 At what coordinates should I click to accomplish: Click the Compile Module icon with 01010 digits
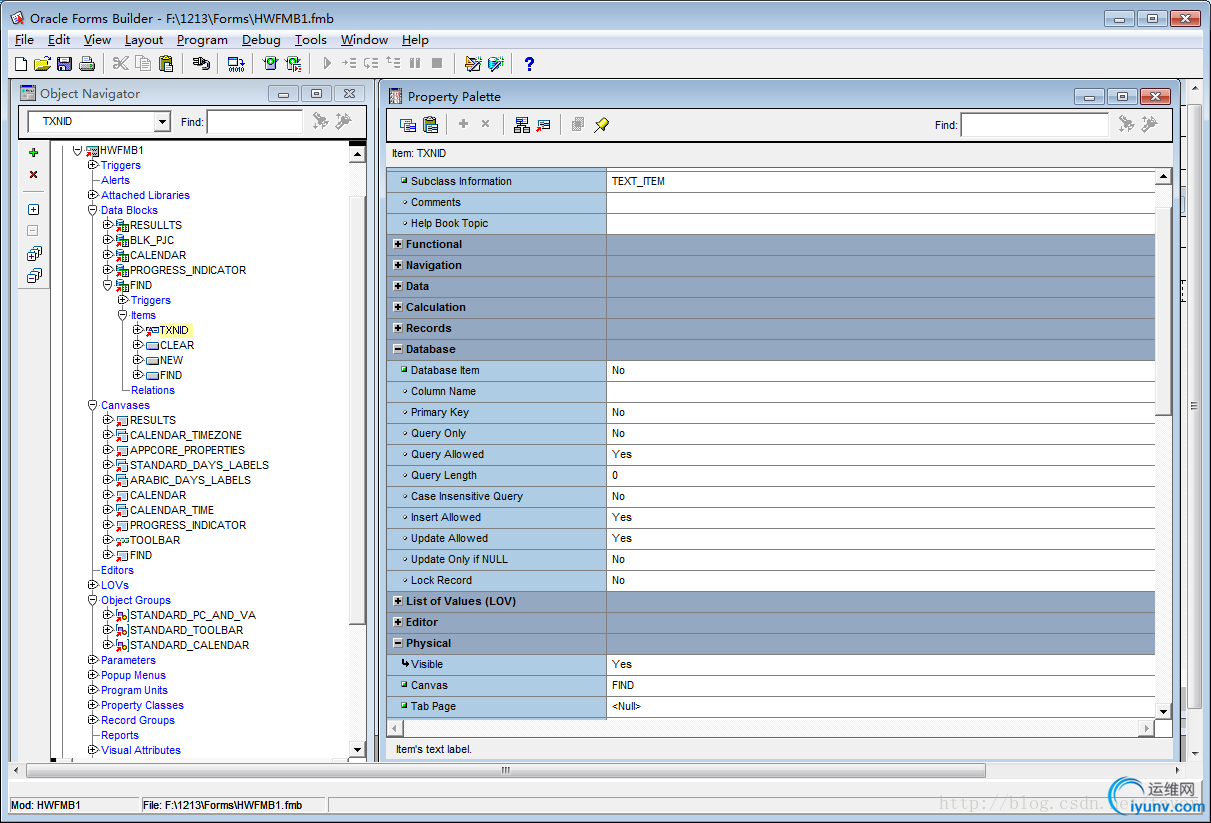pyautogui.click(x=236, y=64)
